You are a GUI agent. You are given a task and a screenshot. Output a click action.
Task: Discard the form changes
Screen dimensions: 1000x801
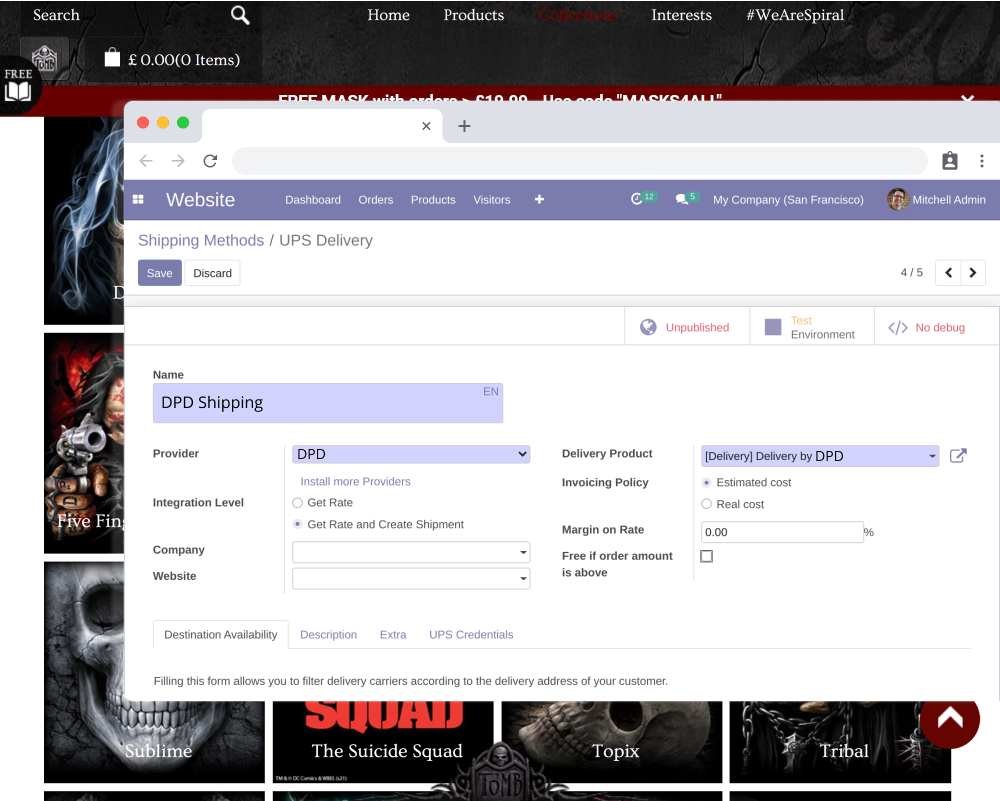point(212,273)
